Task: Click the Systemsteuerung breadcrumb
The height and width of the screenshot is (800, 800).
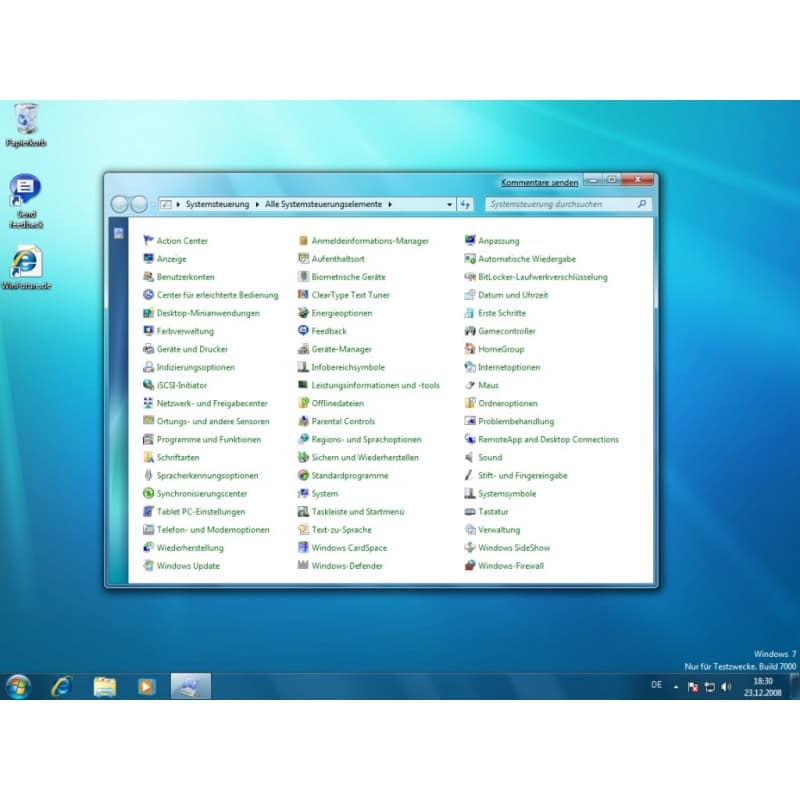Action: 217,204
